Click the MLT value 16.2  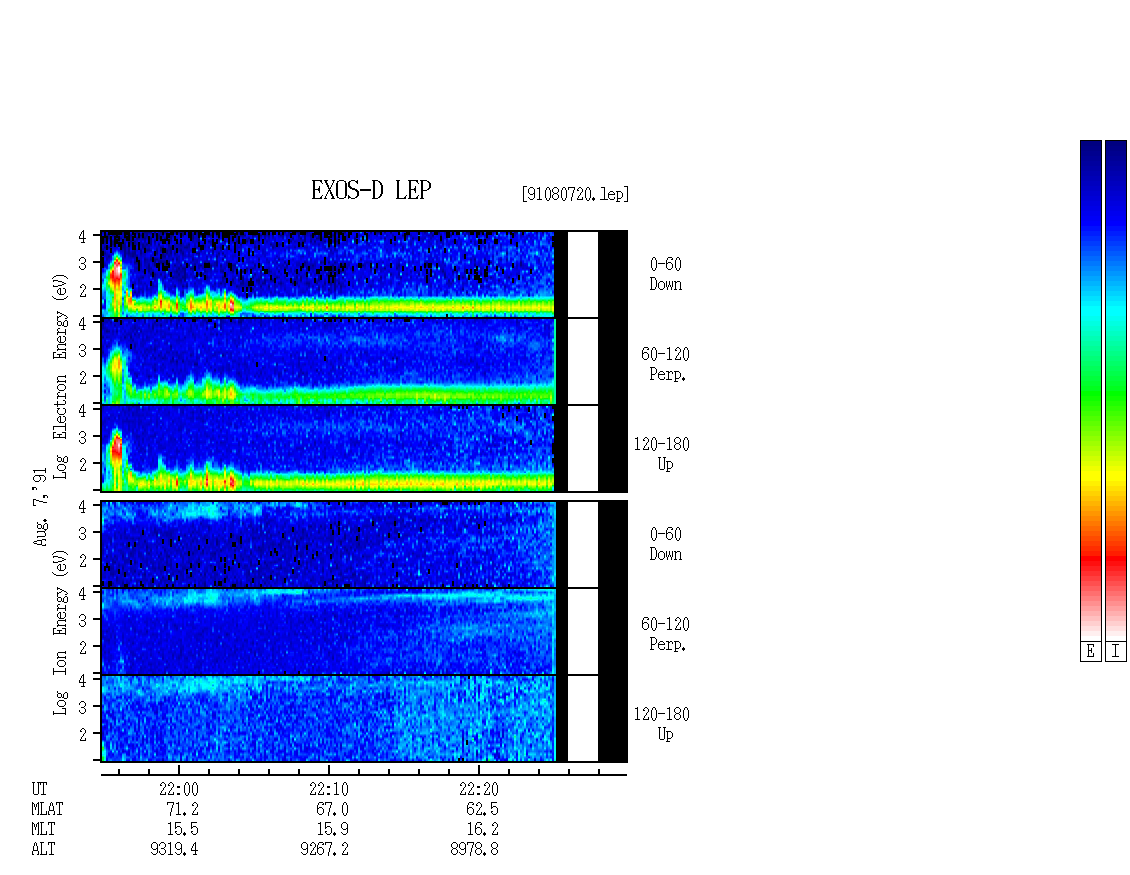point(482,830)
